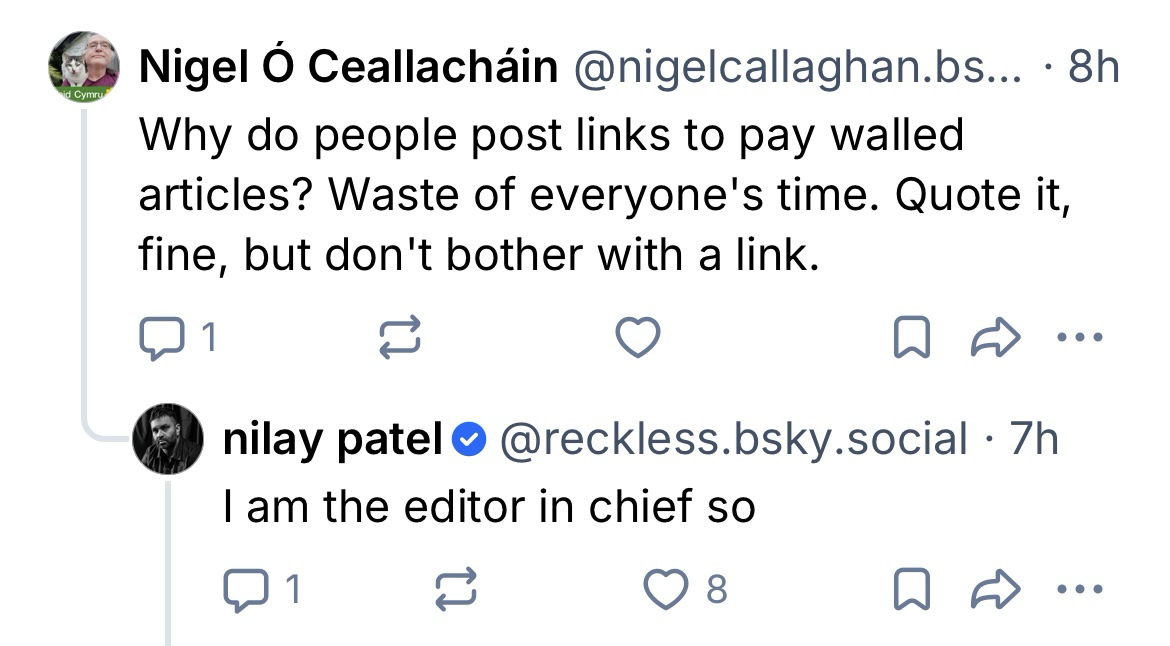
Task: Open the @reckless.bsky.social handle
Action: (x=732, y=439)
